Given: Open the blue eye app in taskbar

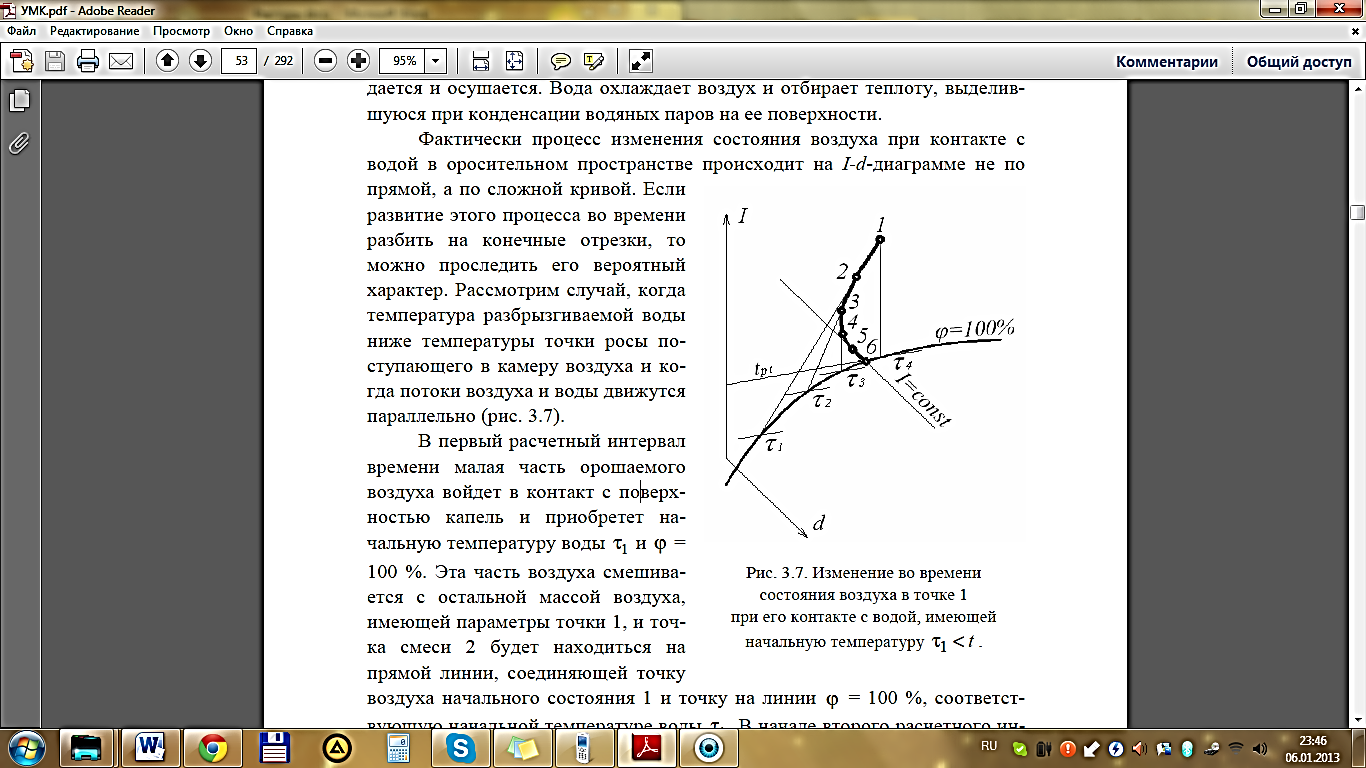Looking at the screenshot, I should [709, 747].
